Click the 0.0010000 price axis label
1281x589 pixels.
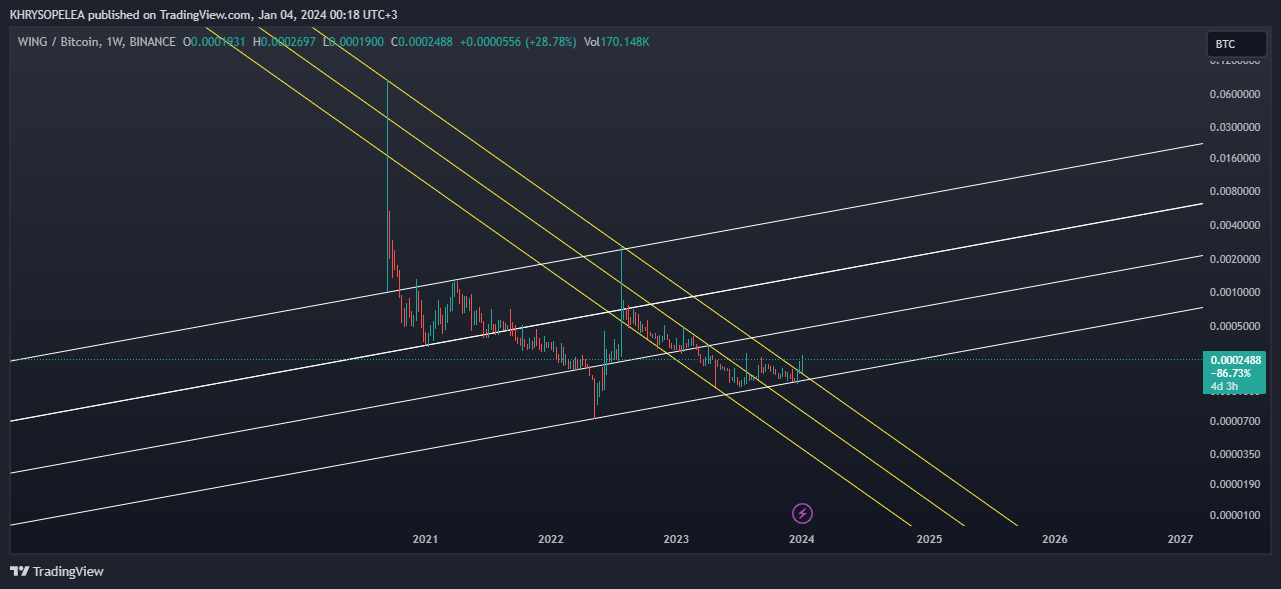pyautogui.click(x=1235, y=293)
